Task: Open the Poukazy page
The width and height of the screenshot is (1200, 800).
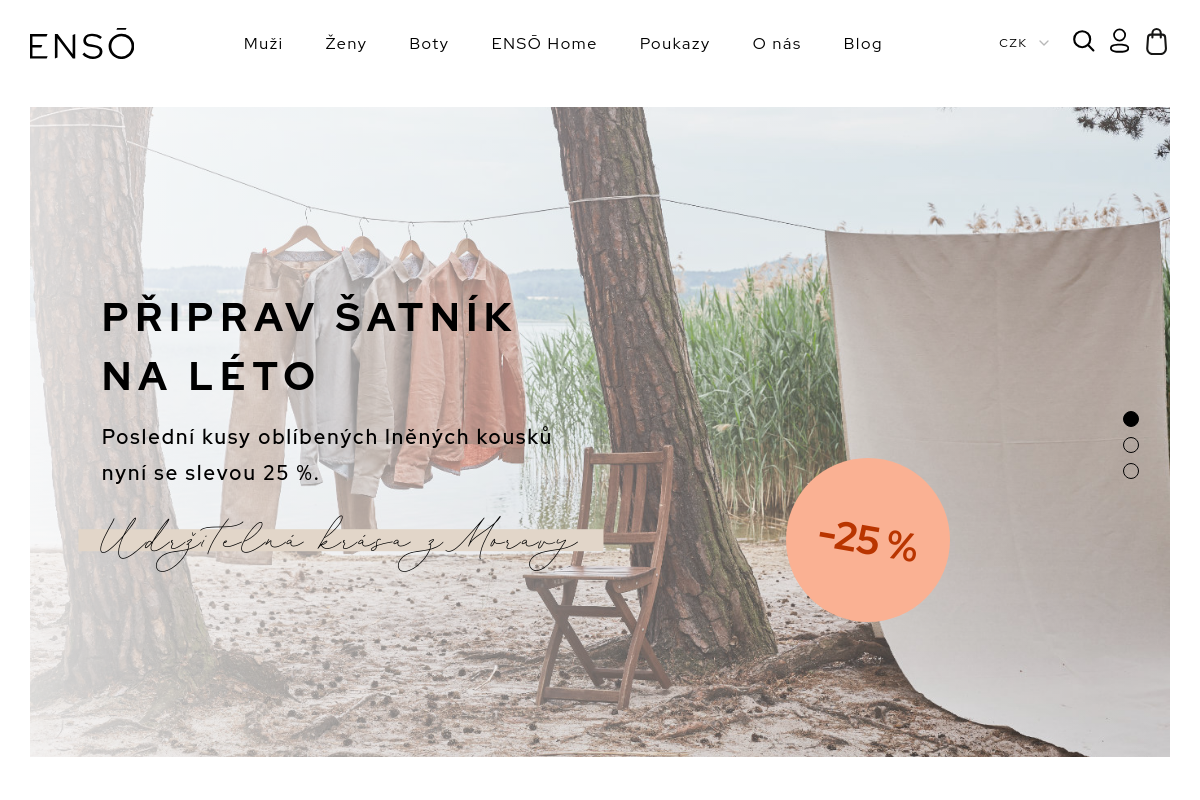Action: click(x=675, y=44)
